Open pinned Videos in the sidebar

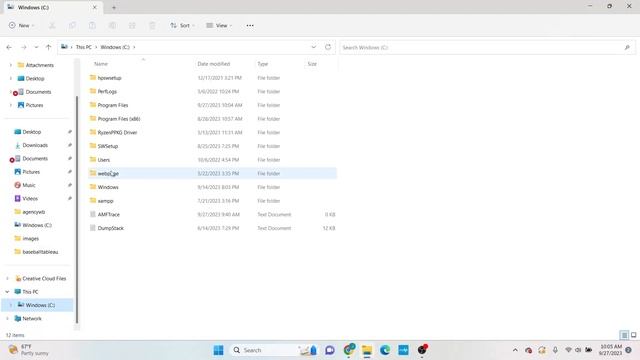tap(30, 198)
